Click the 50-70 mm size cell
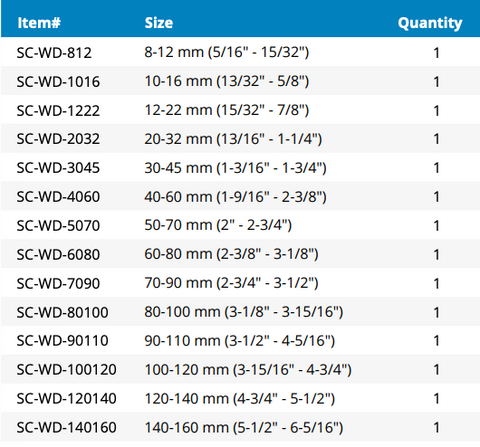The width and height of the screenshot is (480, 447). [218, 225]
